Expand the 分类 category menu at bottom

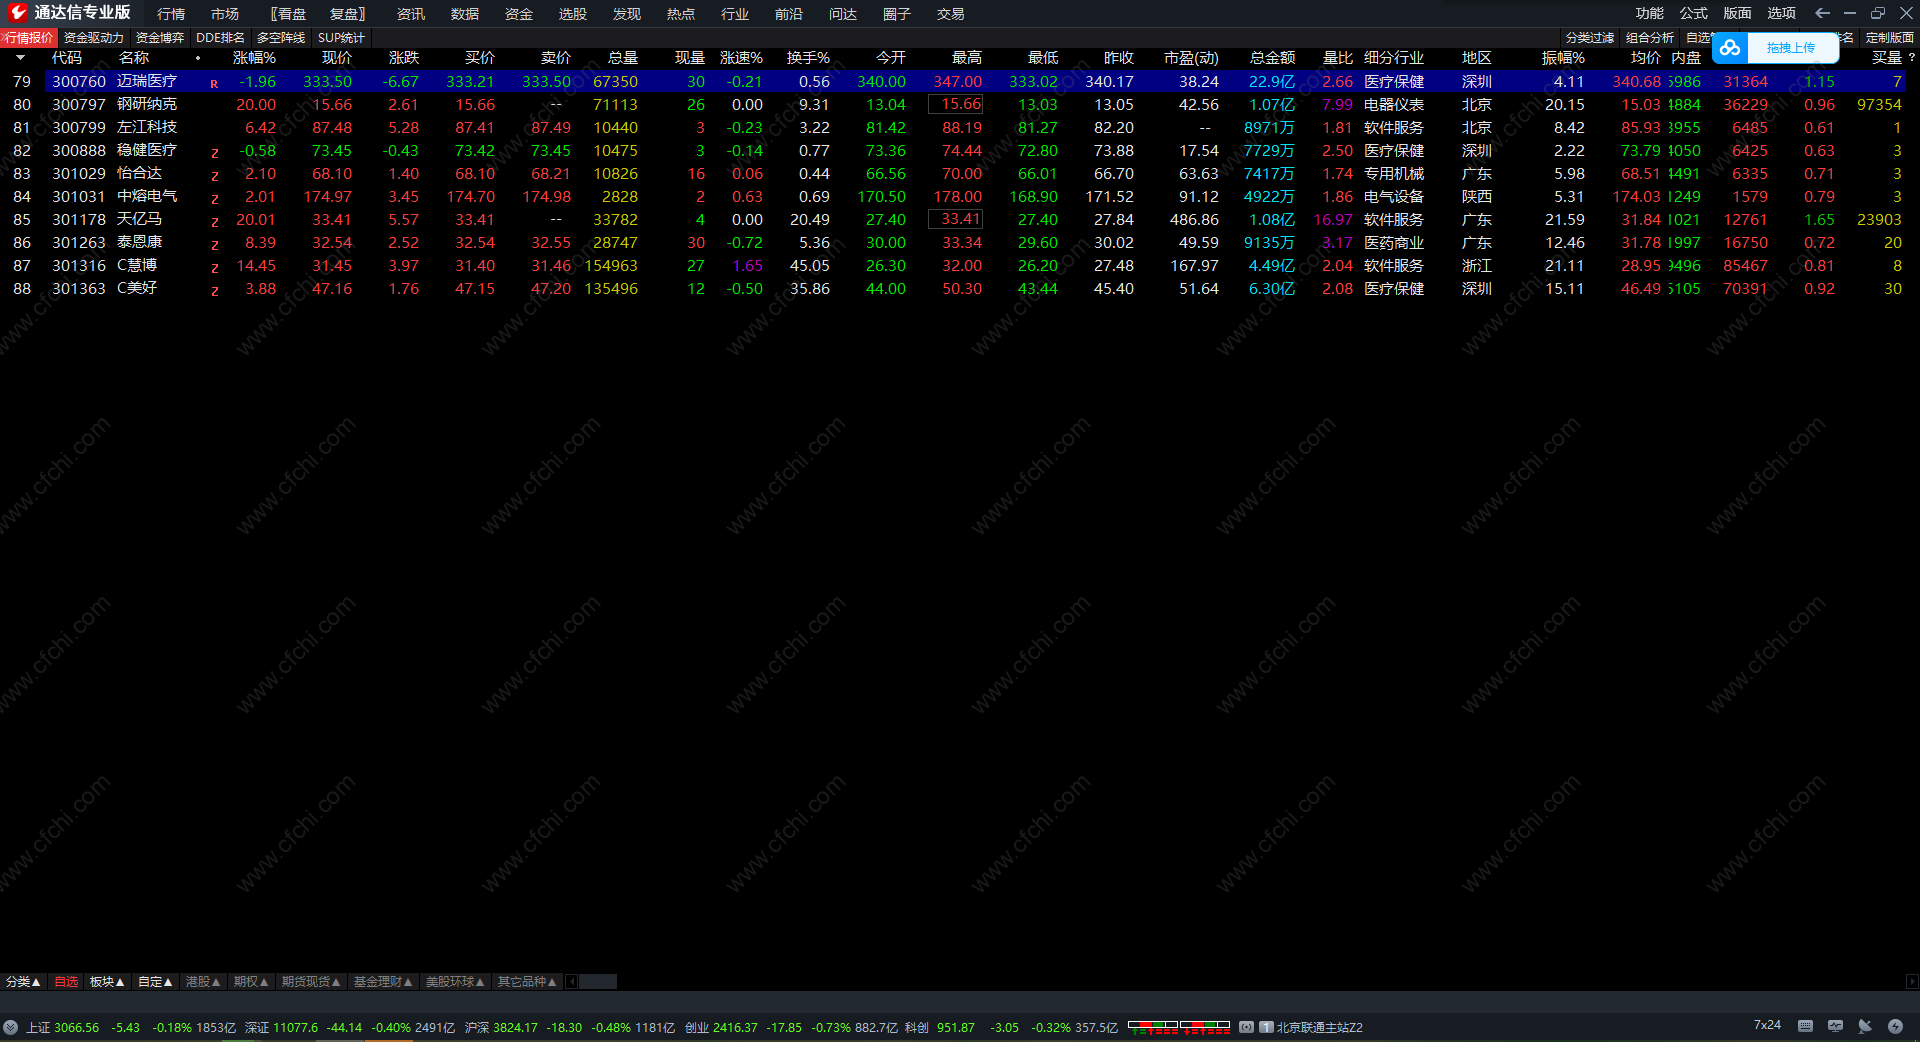click(x=23, y=982)
